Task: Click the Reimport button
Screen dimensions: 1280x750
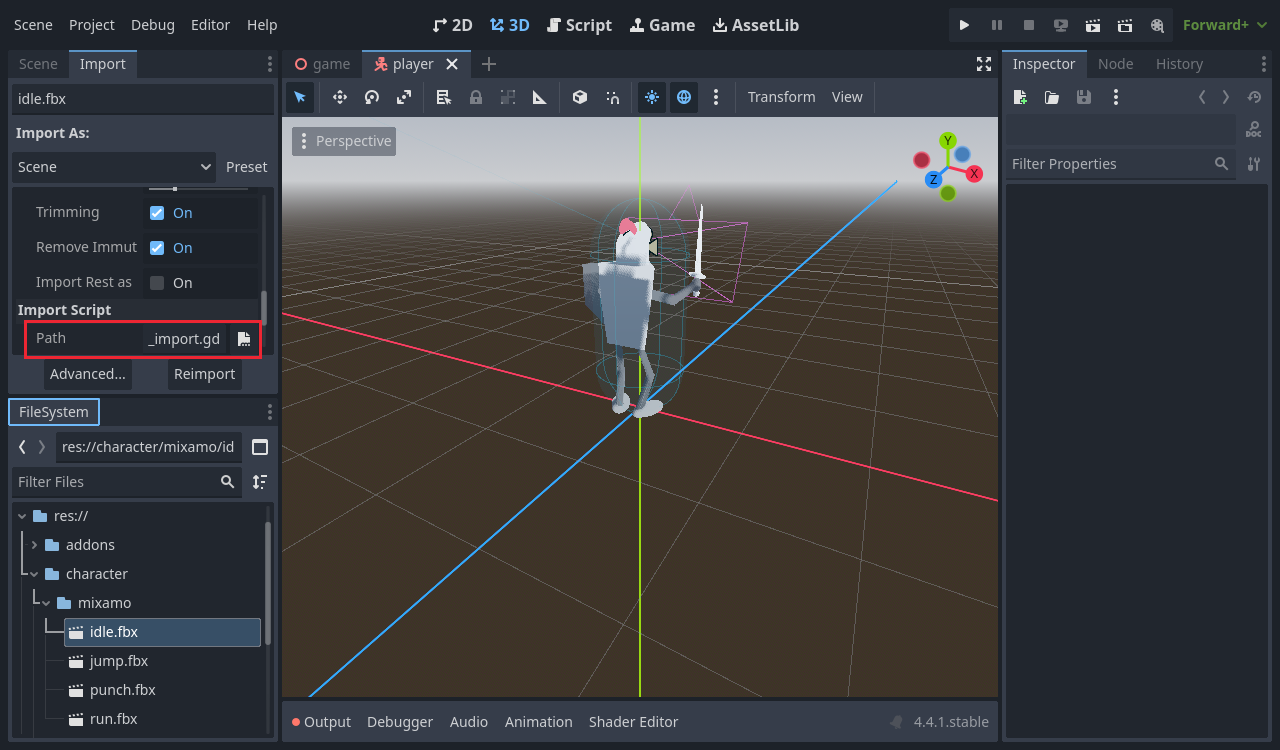Action: 205,374
